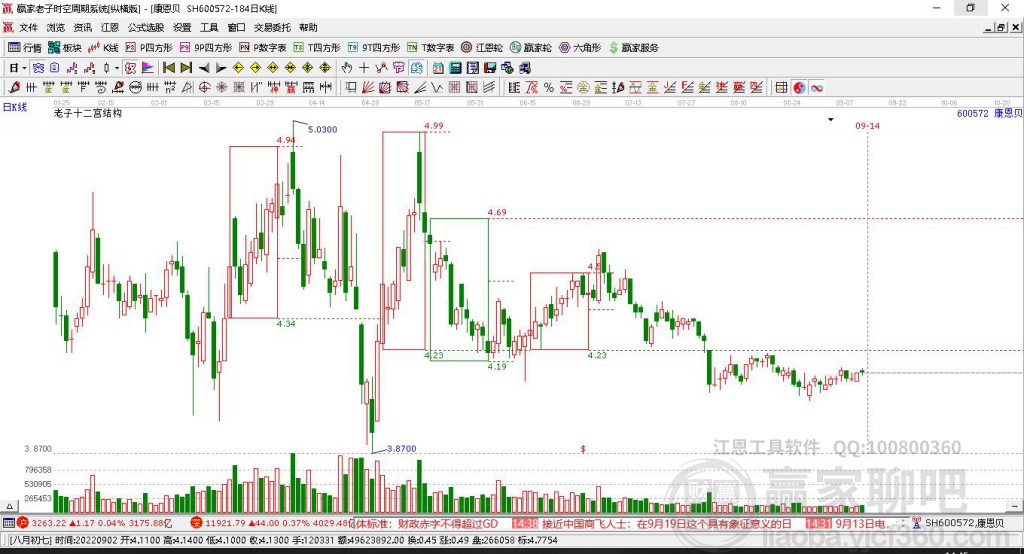Click the 日K线 label at chart corner

pos(15,107)
